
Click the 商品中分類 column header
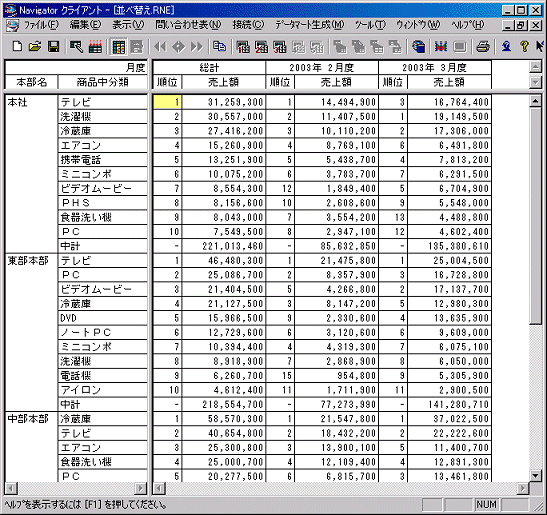point(103,82)
